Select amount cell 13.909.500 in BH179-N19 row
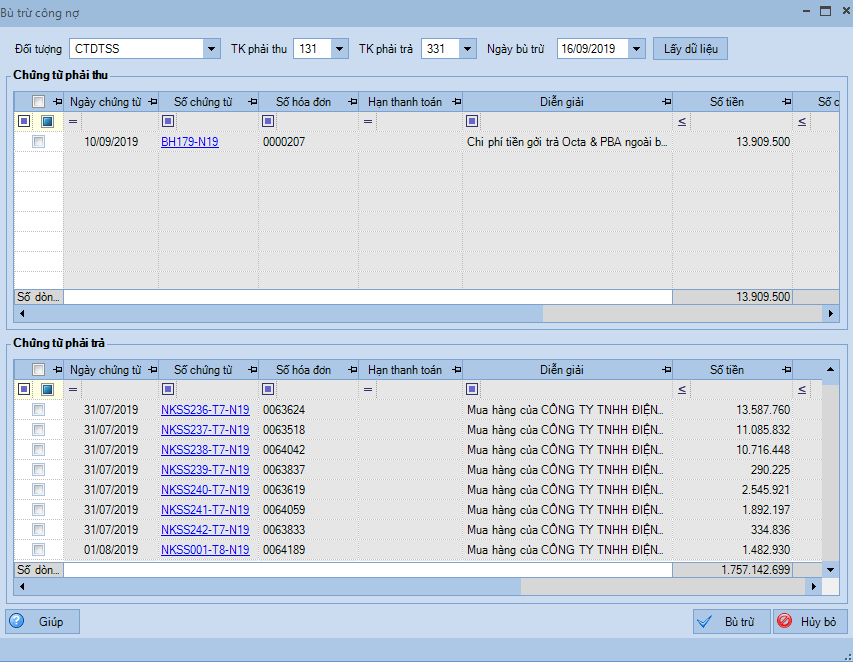The width and height of the screenshot is (853, 662). tap(732, 142)
